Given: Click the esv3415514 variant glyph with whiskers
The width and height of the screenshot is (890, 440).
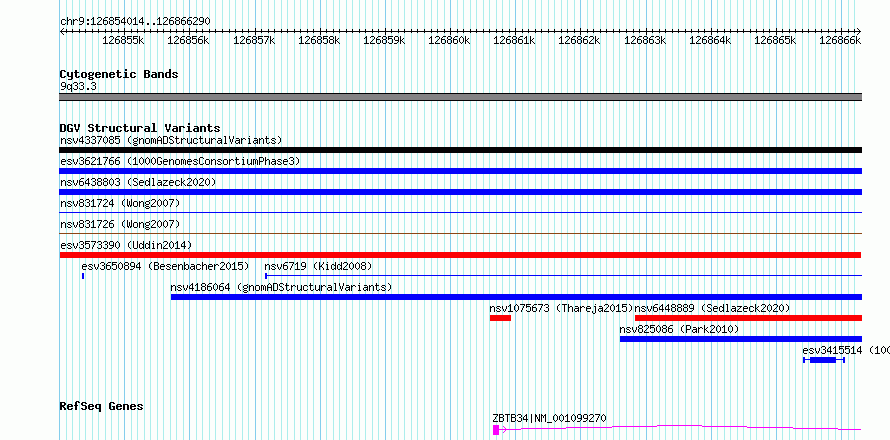Looking at the screenshot, I should click(x=824, y=360).
